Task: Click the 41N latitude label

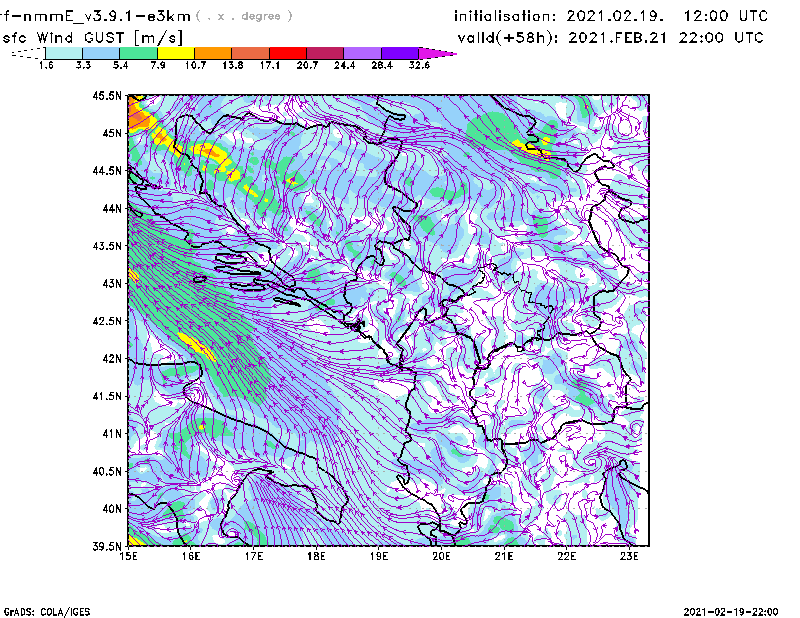Action: pyautogui.click(x=112, y=434)
